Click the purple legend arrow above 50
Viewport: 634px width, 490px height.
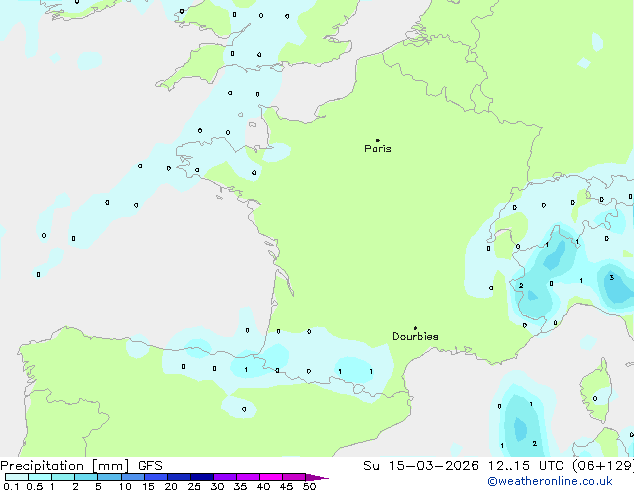tap(316, 477)
